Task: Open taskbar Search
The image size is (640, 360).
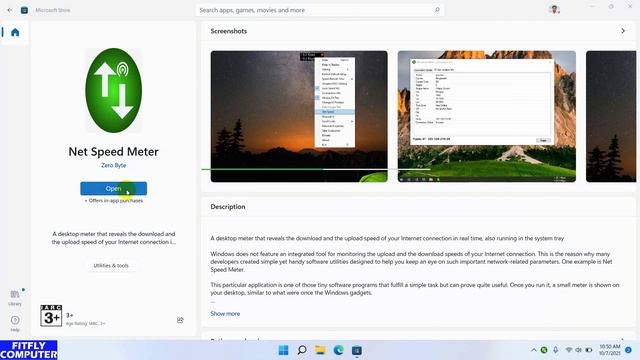Action: 302,350
